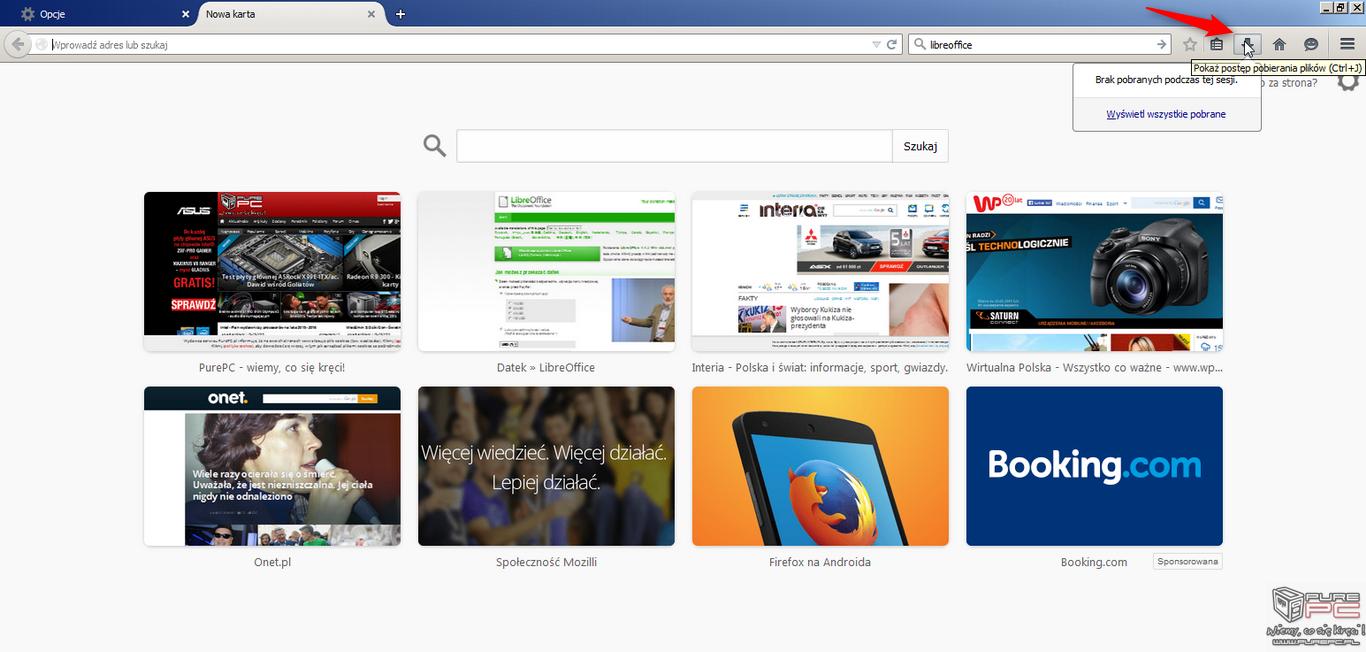Viewport: 1366px width, 652px height.
Task: Click the 'Firefox na Androida' caption text
Action: point(820,562)
